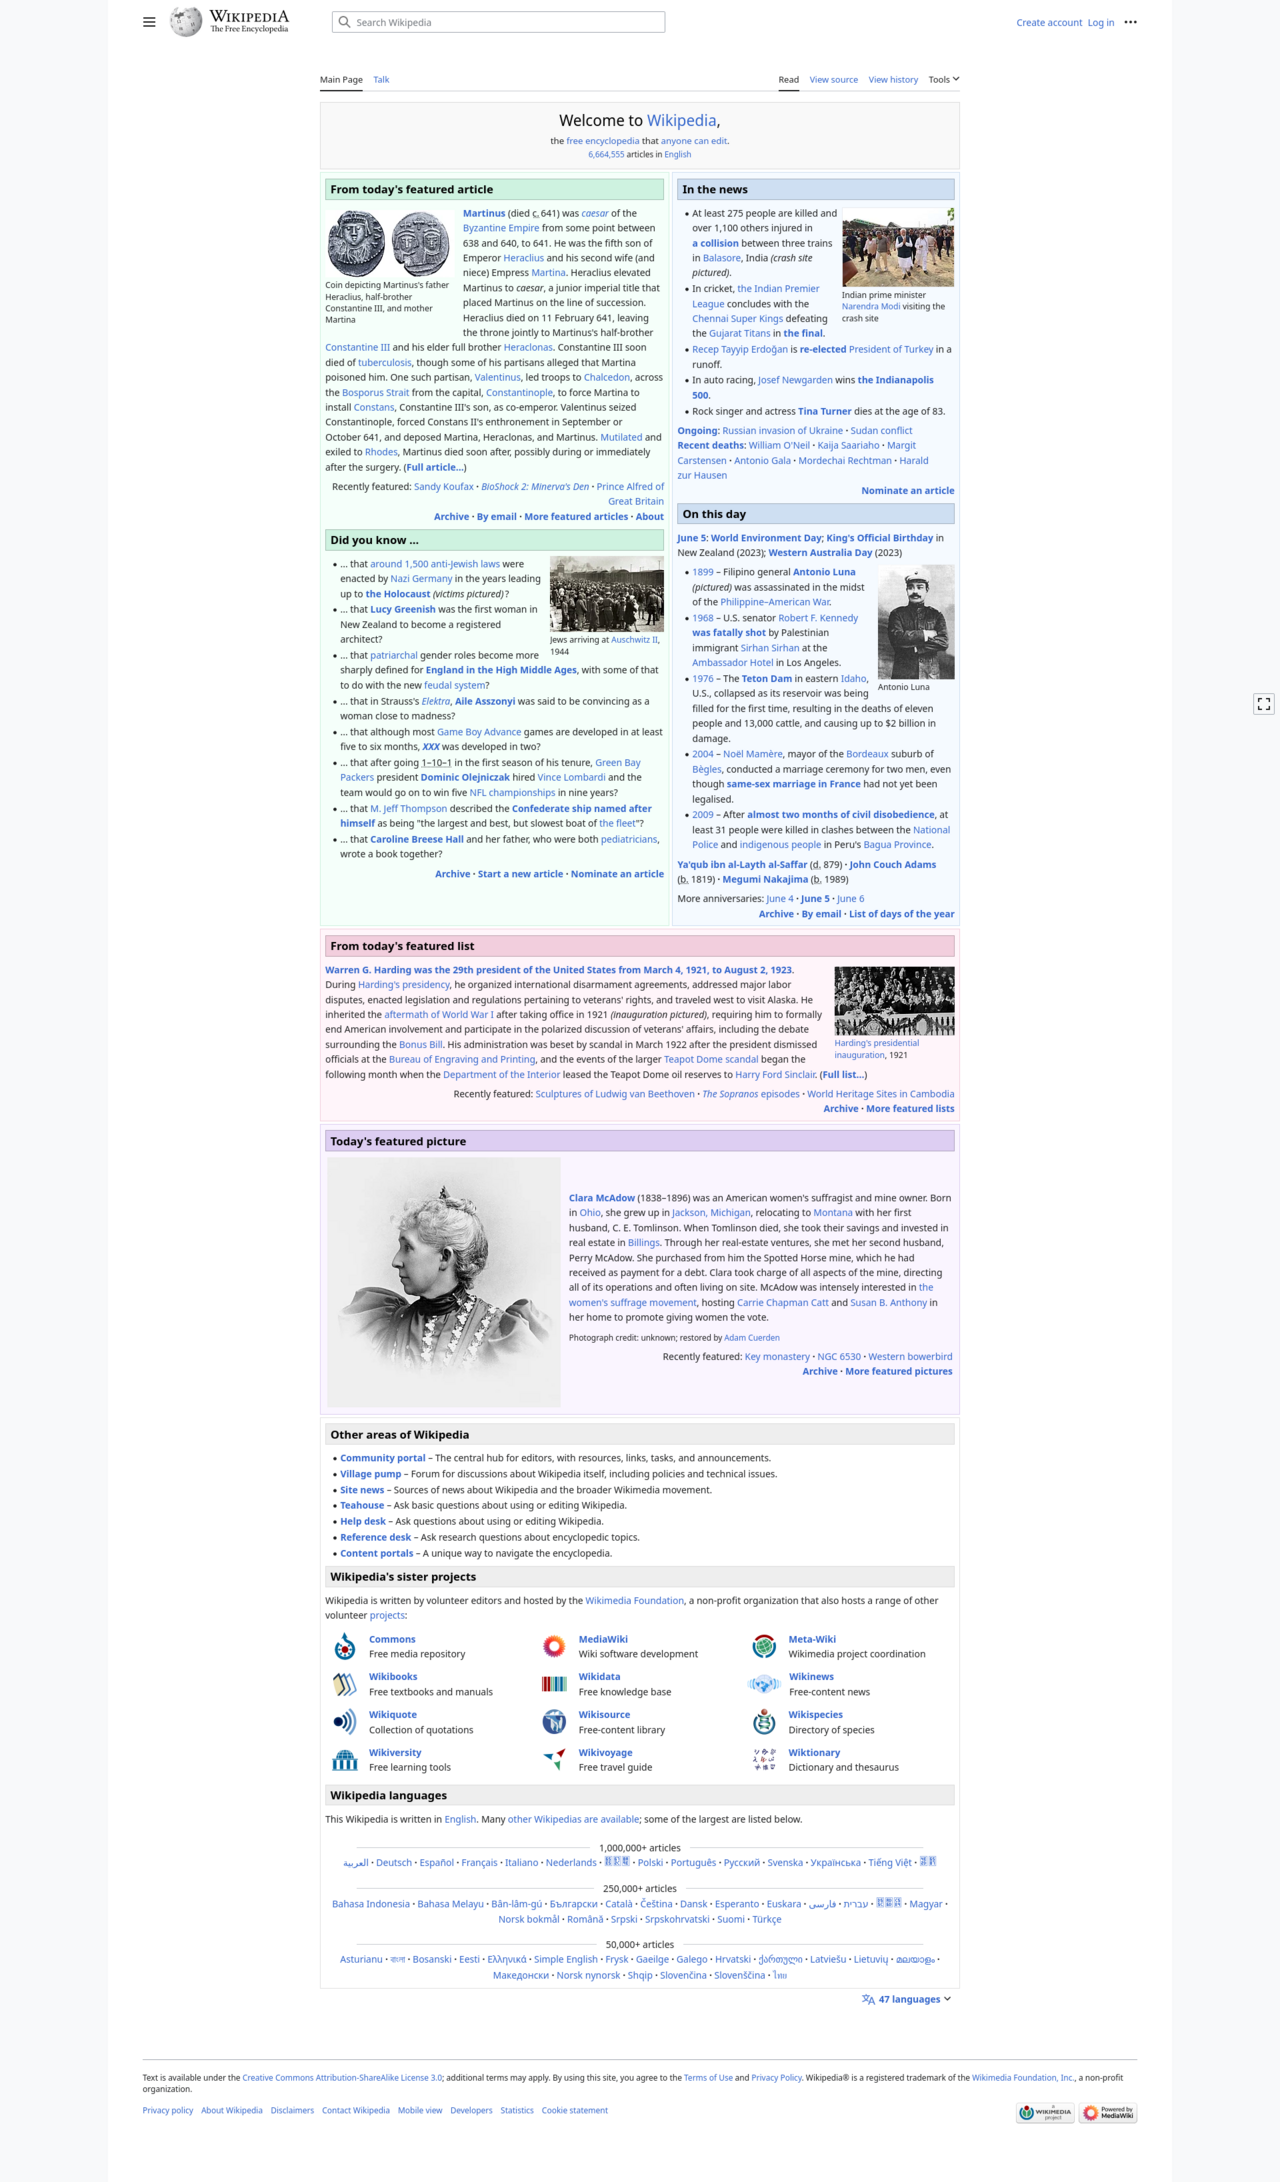Click the Wikiversity logo icon
This screenshot has width=1280, height=2182.
click(345, 1759)
